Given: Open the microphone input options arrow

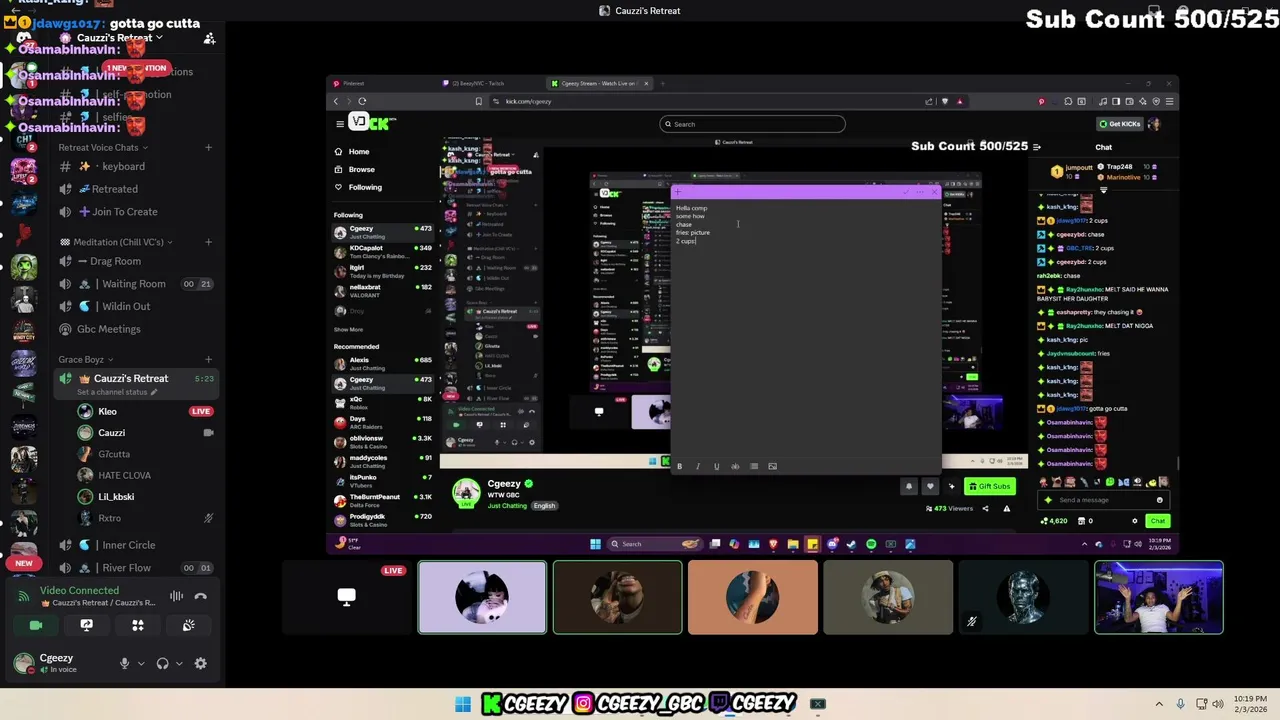Looking at the screenshot, I should tap(141, 663).
